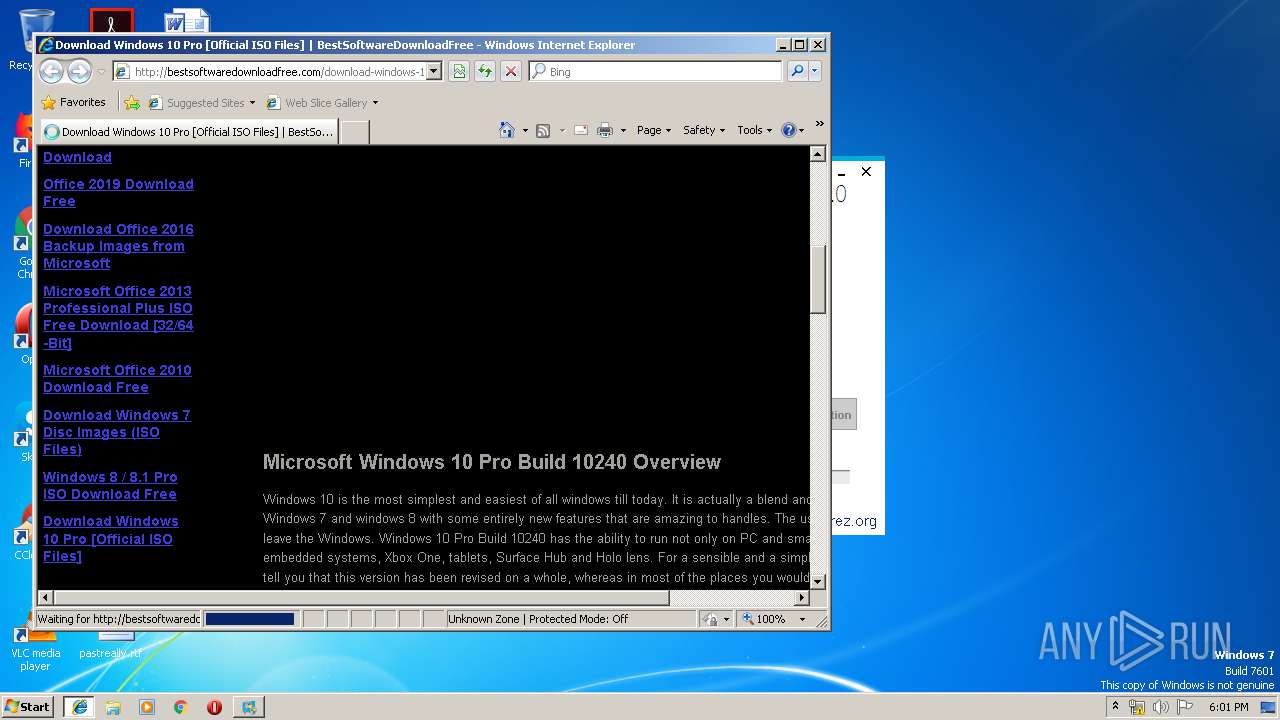Viewport: 1280px width, 720px height.
Task: Click the 6:01 PM system clock
Action: coord(1228,707)
